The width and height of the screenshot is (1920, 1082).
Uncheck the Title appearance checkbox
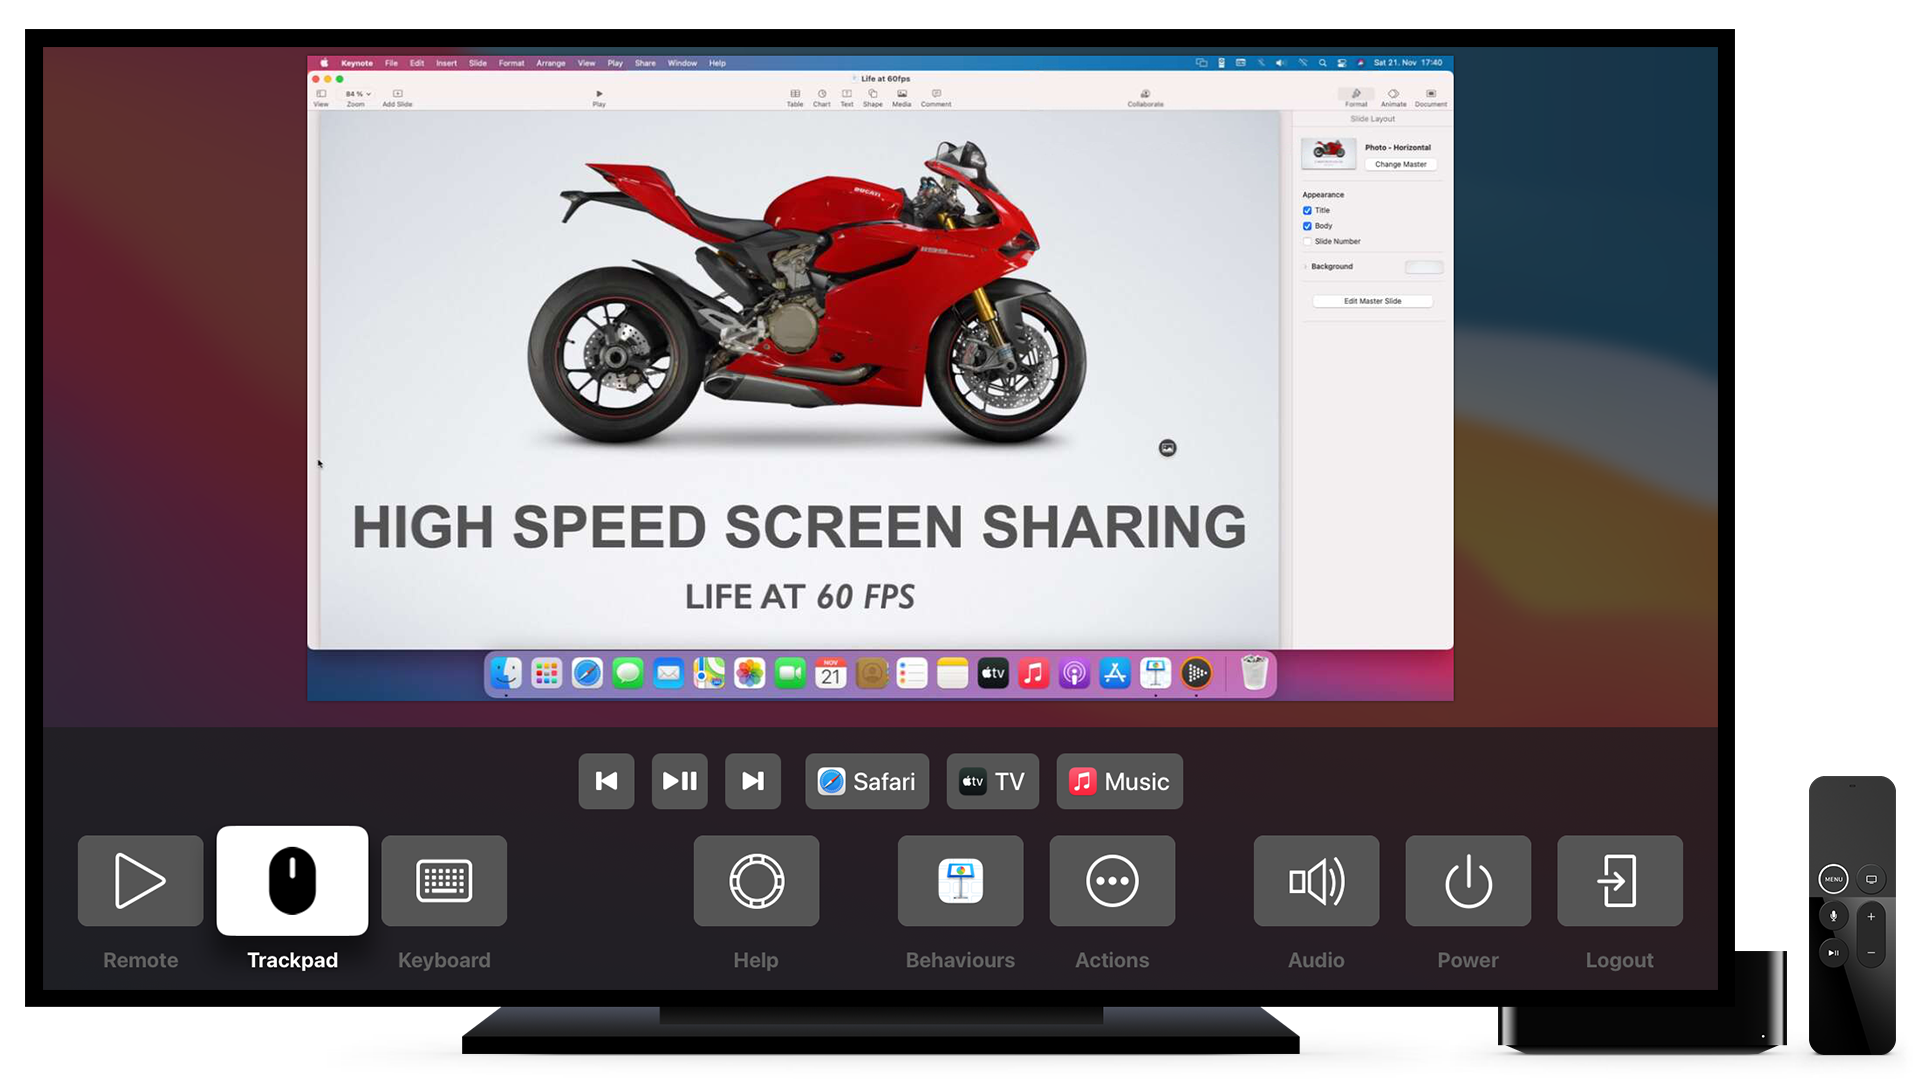pos(1307,210)
